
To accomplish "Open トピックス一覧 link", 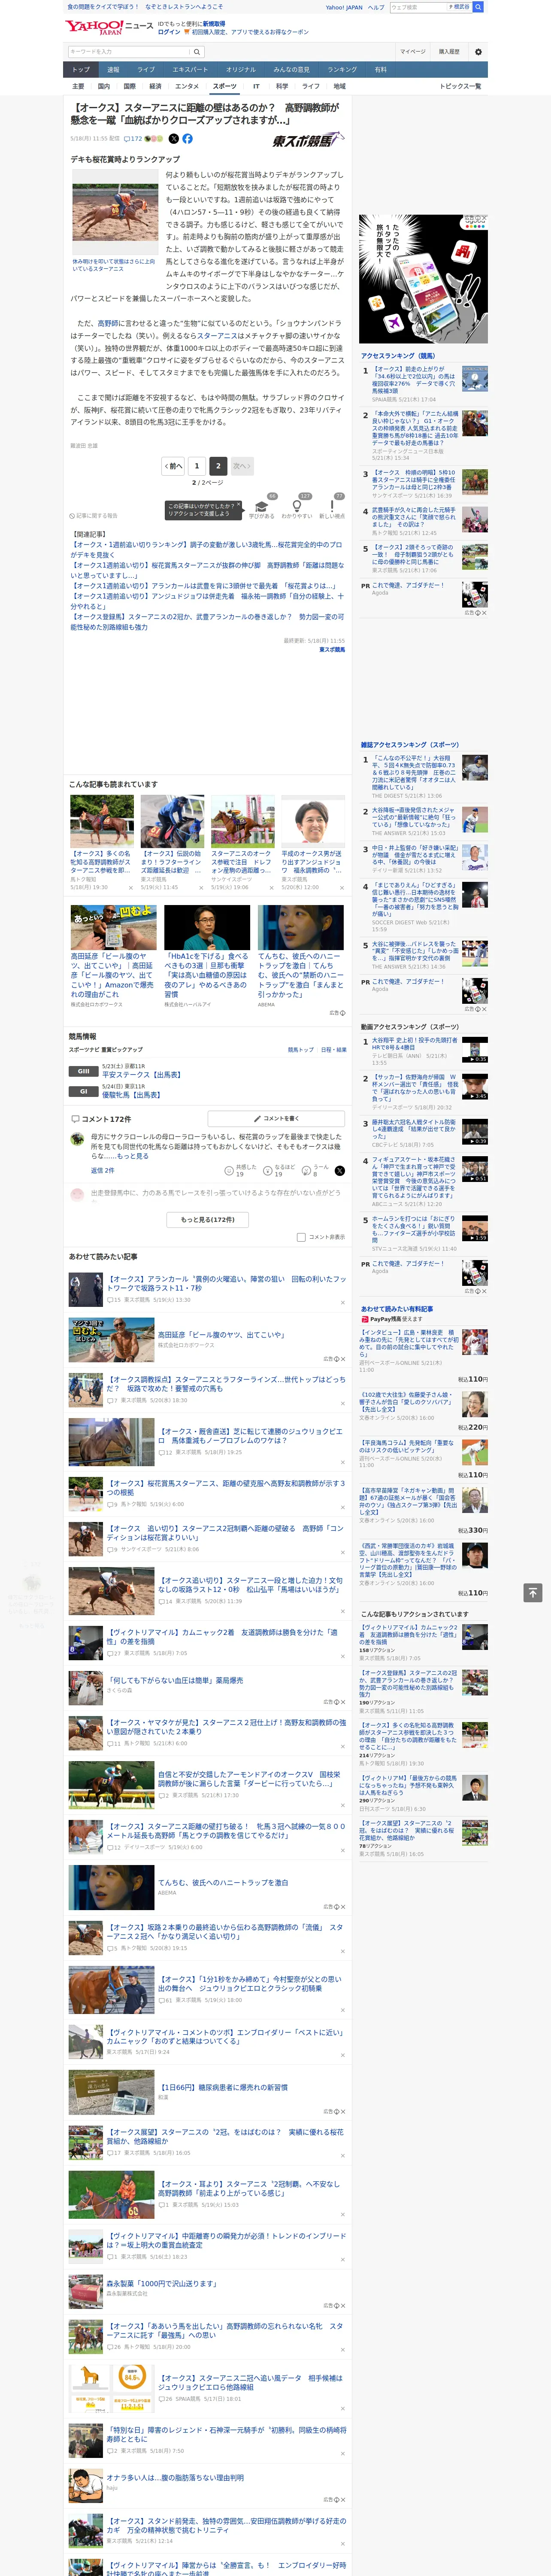I will click(x=460, y=87).
